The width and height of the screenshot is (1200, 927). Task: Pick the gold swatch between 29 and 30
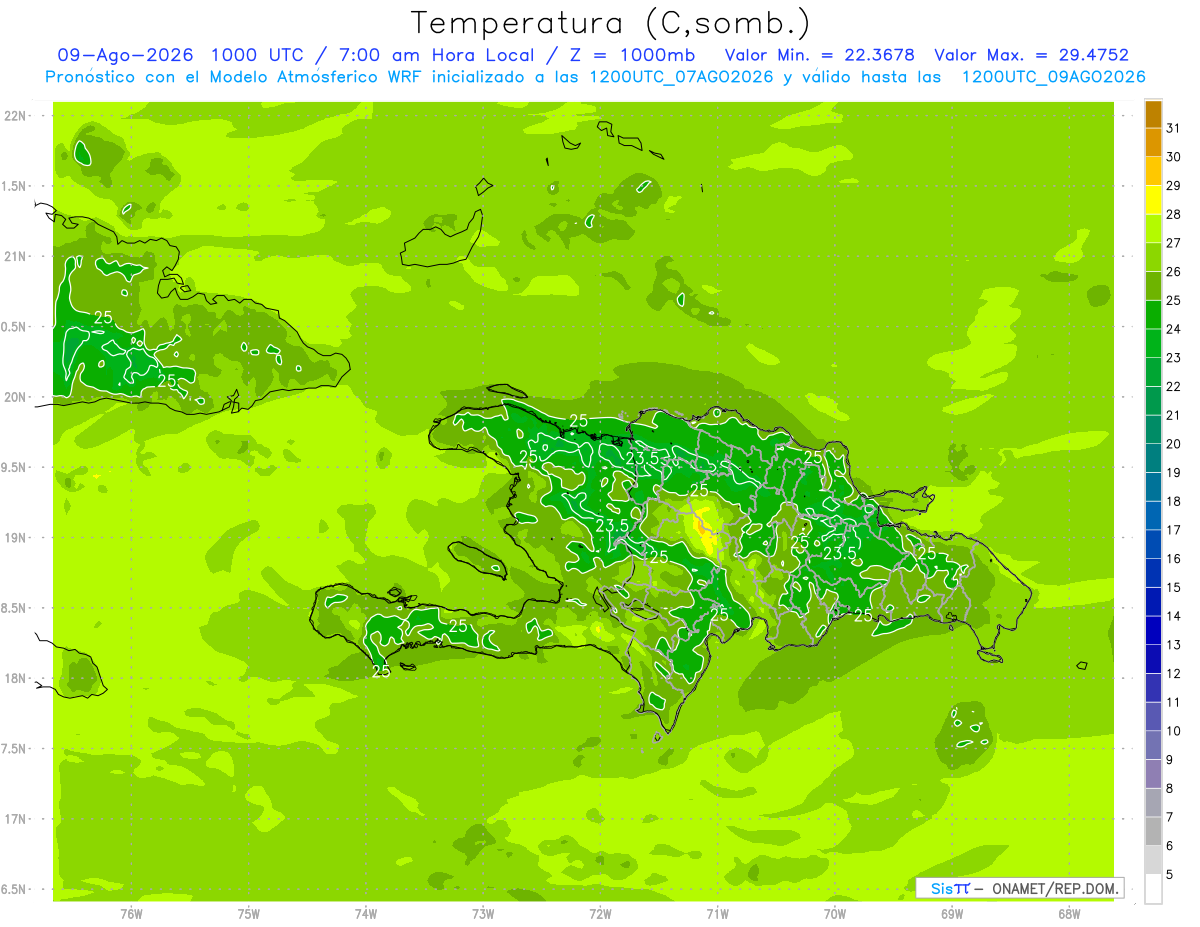(x=1153, y=171)
